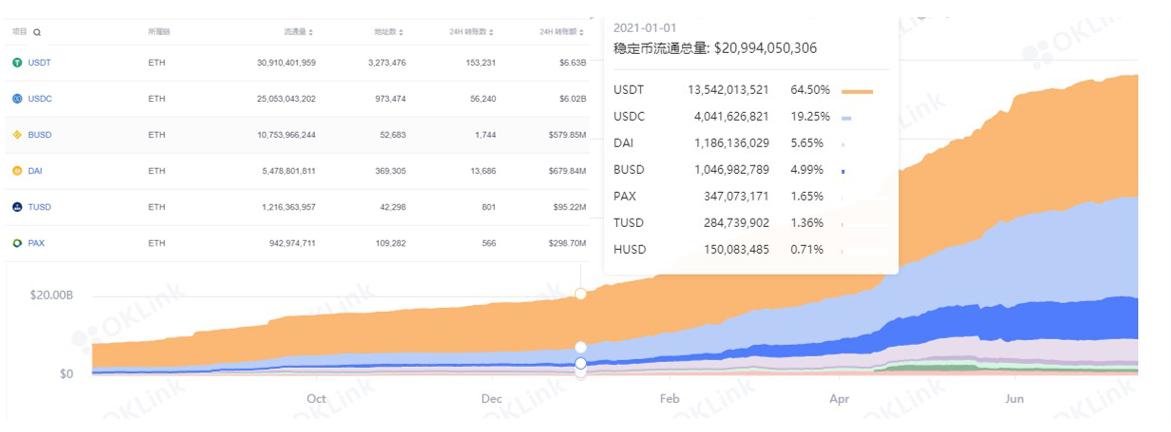Click tooltip HUSD value 150,083,485

pos(736,250)
